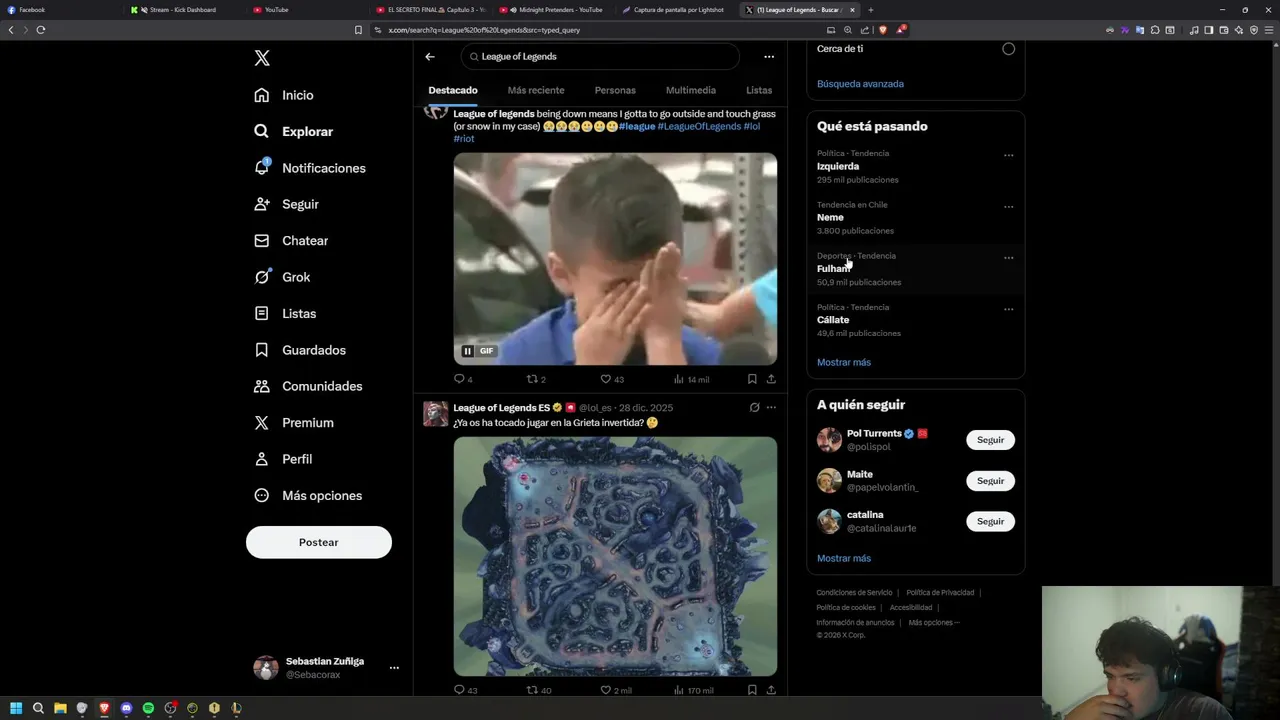
Task: Select the Cerca de ti radio option
Action: point(1008,49)
